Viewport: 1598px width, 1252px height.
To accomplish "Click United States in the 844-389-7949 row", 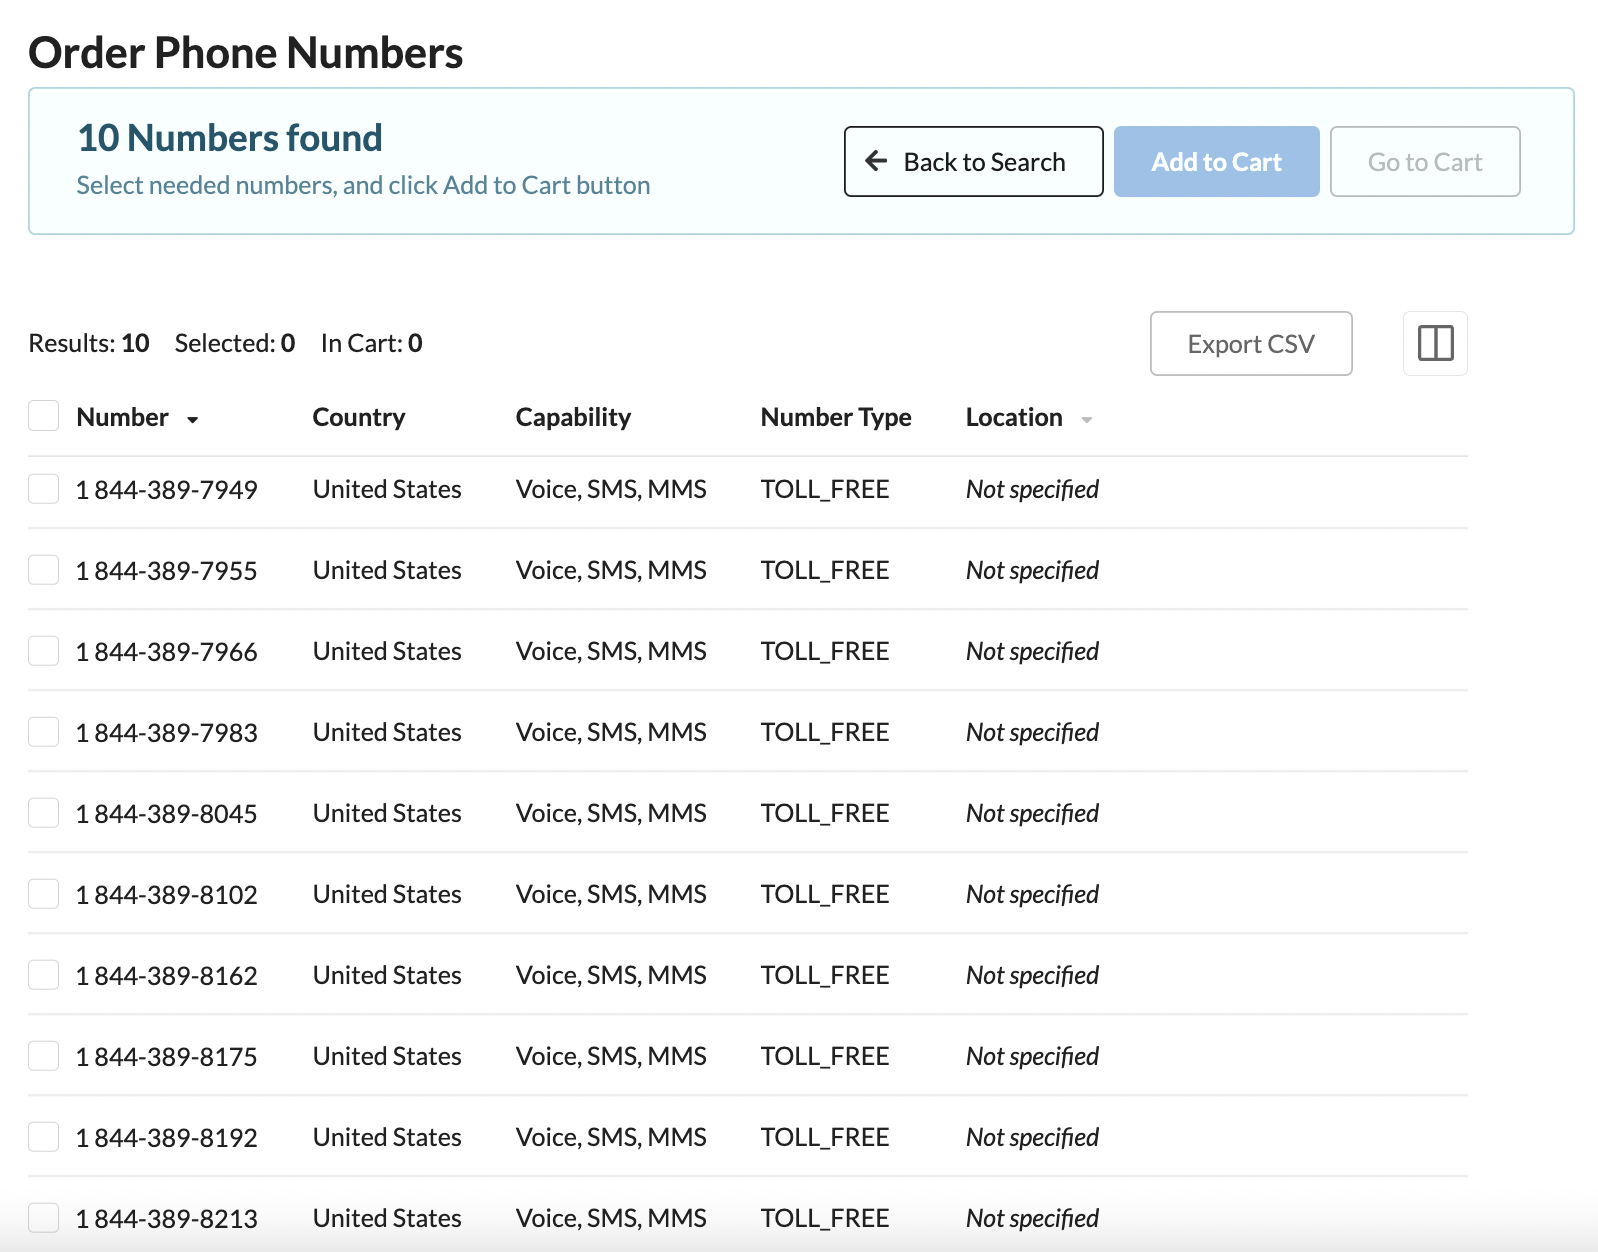I will click(387, 489).
